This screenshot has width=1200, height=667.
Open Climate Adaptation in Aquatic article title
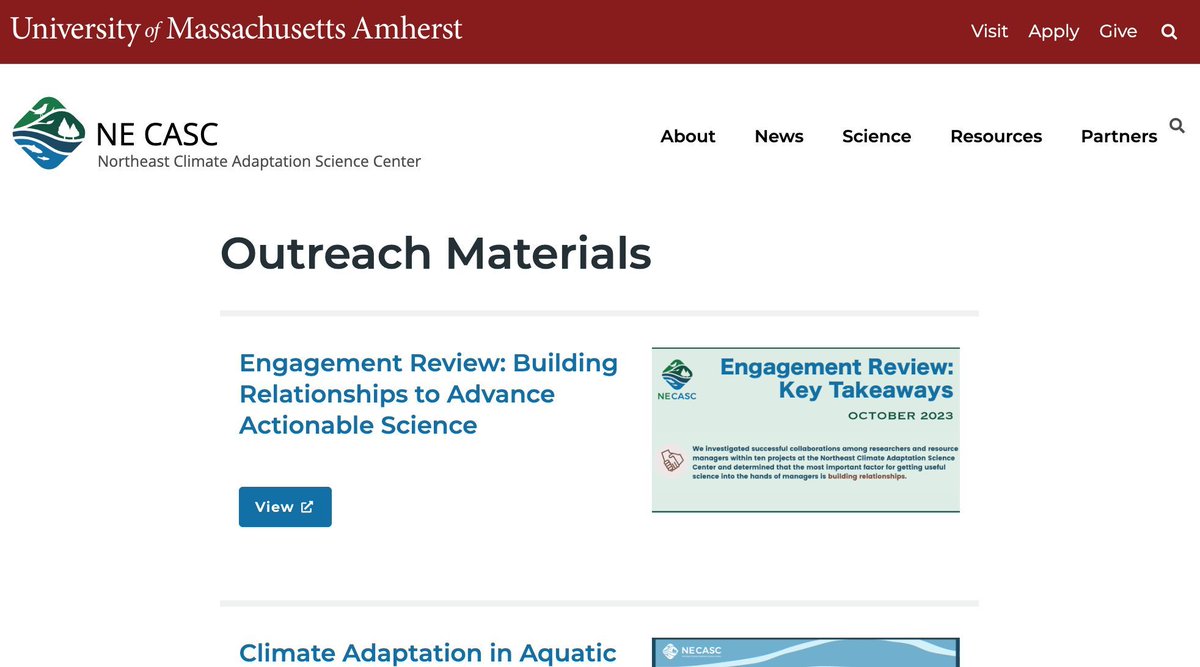(428, 653)
